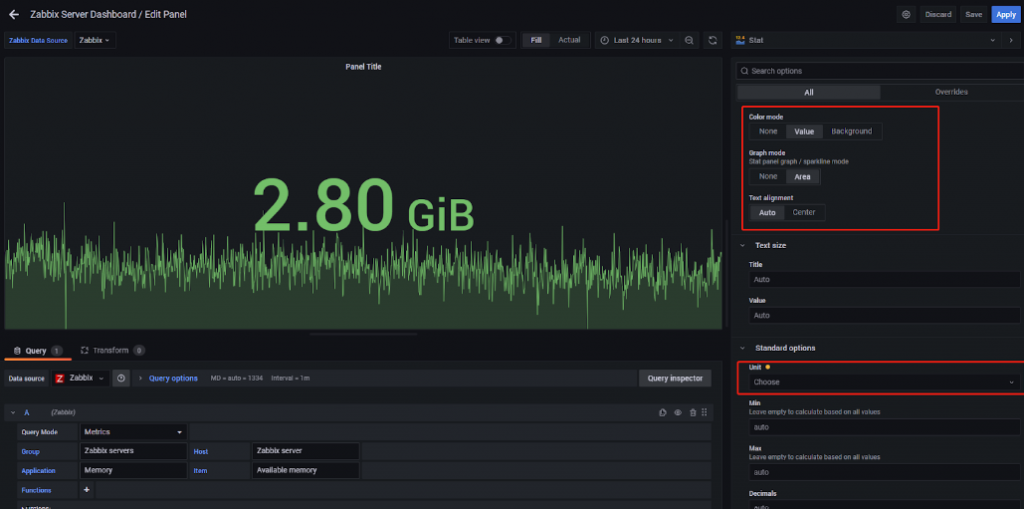Viewport: 1024px width, 509px height.
Task: Grab the query A drag handle
Action: click(704, 412)
